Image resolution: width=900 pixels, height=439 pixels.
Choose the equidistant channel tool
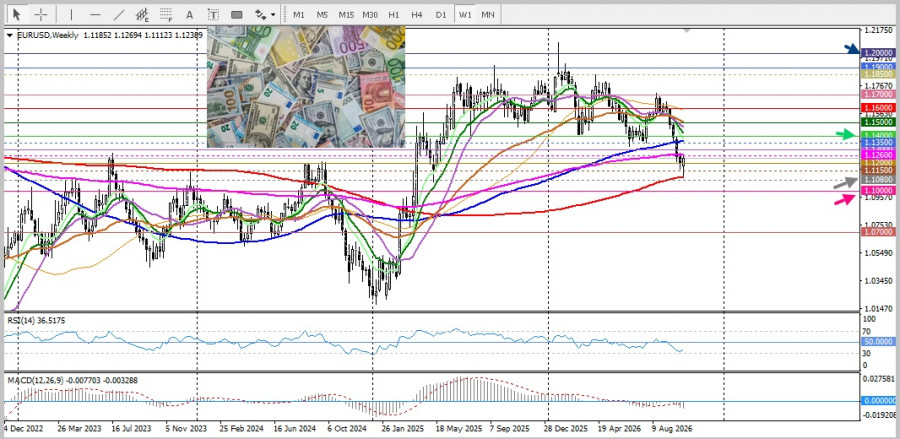point(142,14)
